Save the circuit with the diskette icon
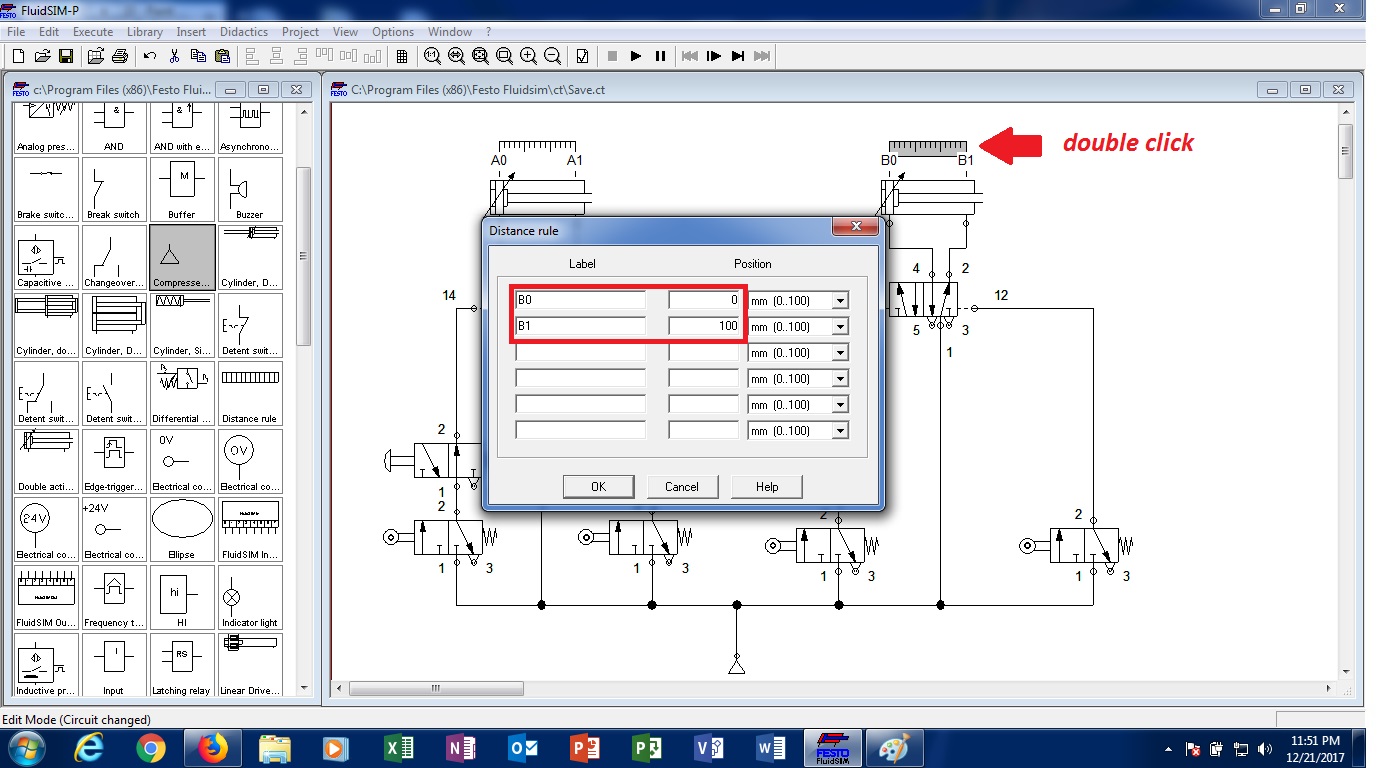This screenshot has width=1384, height=768. pyautogui.click(x=66, y=56)
